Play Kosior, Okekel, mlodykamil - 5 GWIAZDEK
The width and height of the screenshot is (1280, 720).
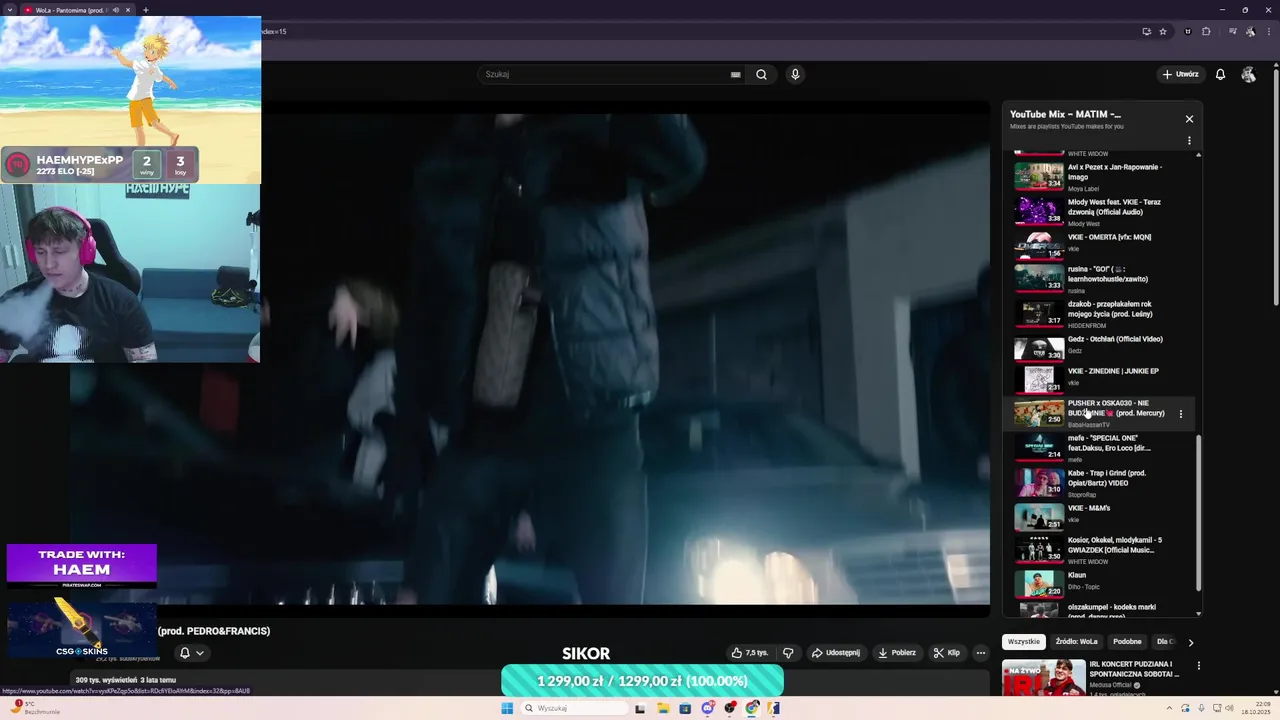pyautogui.click(x=1098, y=549)
